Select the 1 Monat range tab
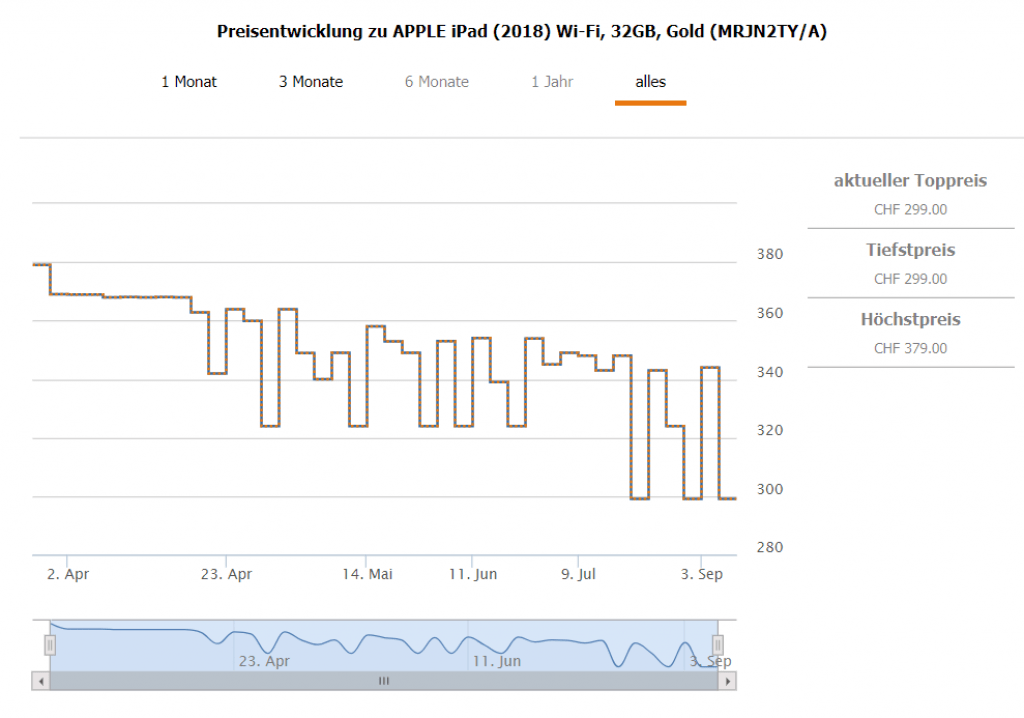This screenshot has height=718, width=1024. point(189,82)
